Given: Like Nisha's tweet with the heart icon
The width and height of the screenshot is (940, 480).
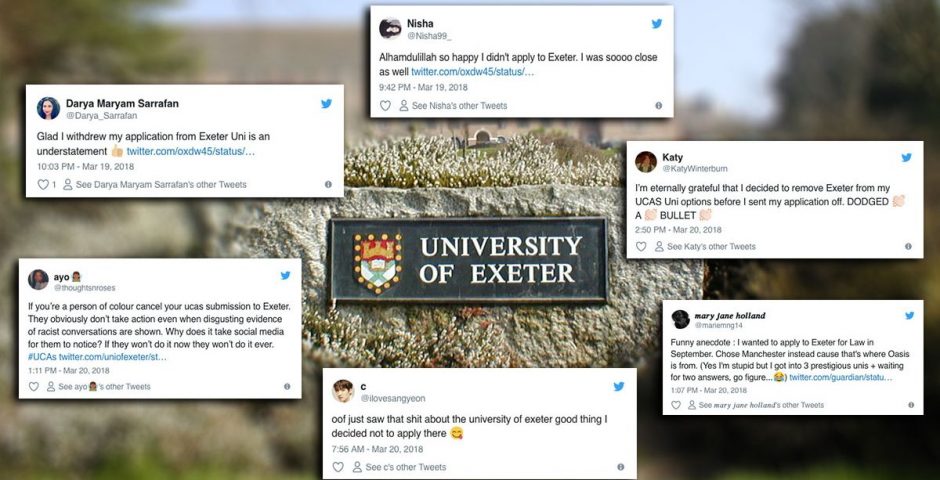Looking at the screenshot, I should (385, 105).
